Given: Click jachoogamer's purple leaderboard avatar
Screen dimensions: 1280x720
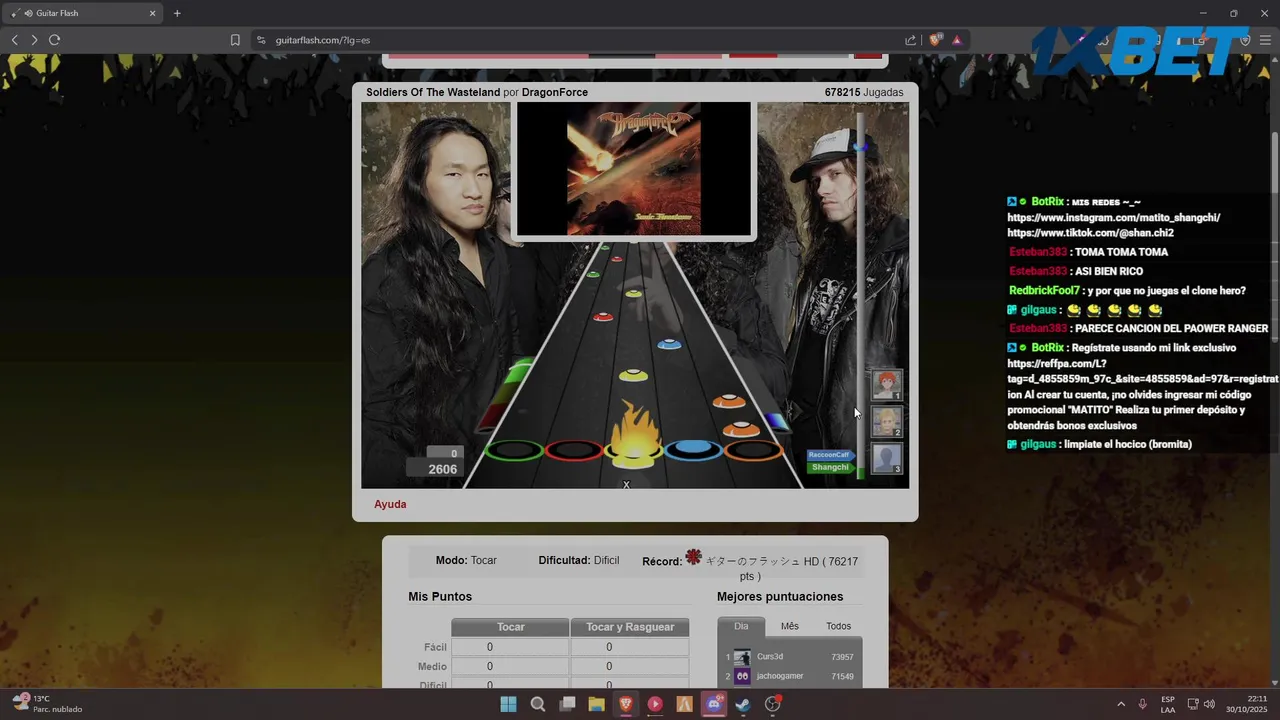Looking at the screenshot, I should pyautogui.click(x=742, y=676).
